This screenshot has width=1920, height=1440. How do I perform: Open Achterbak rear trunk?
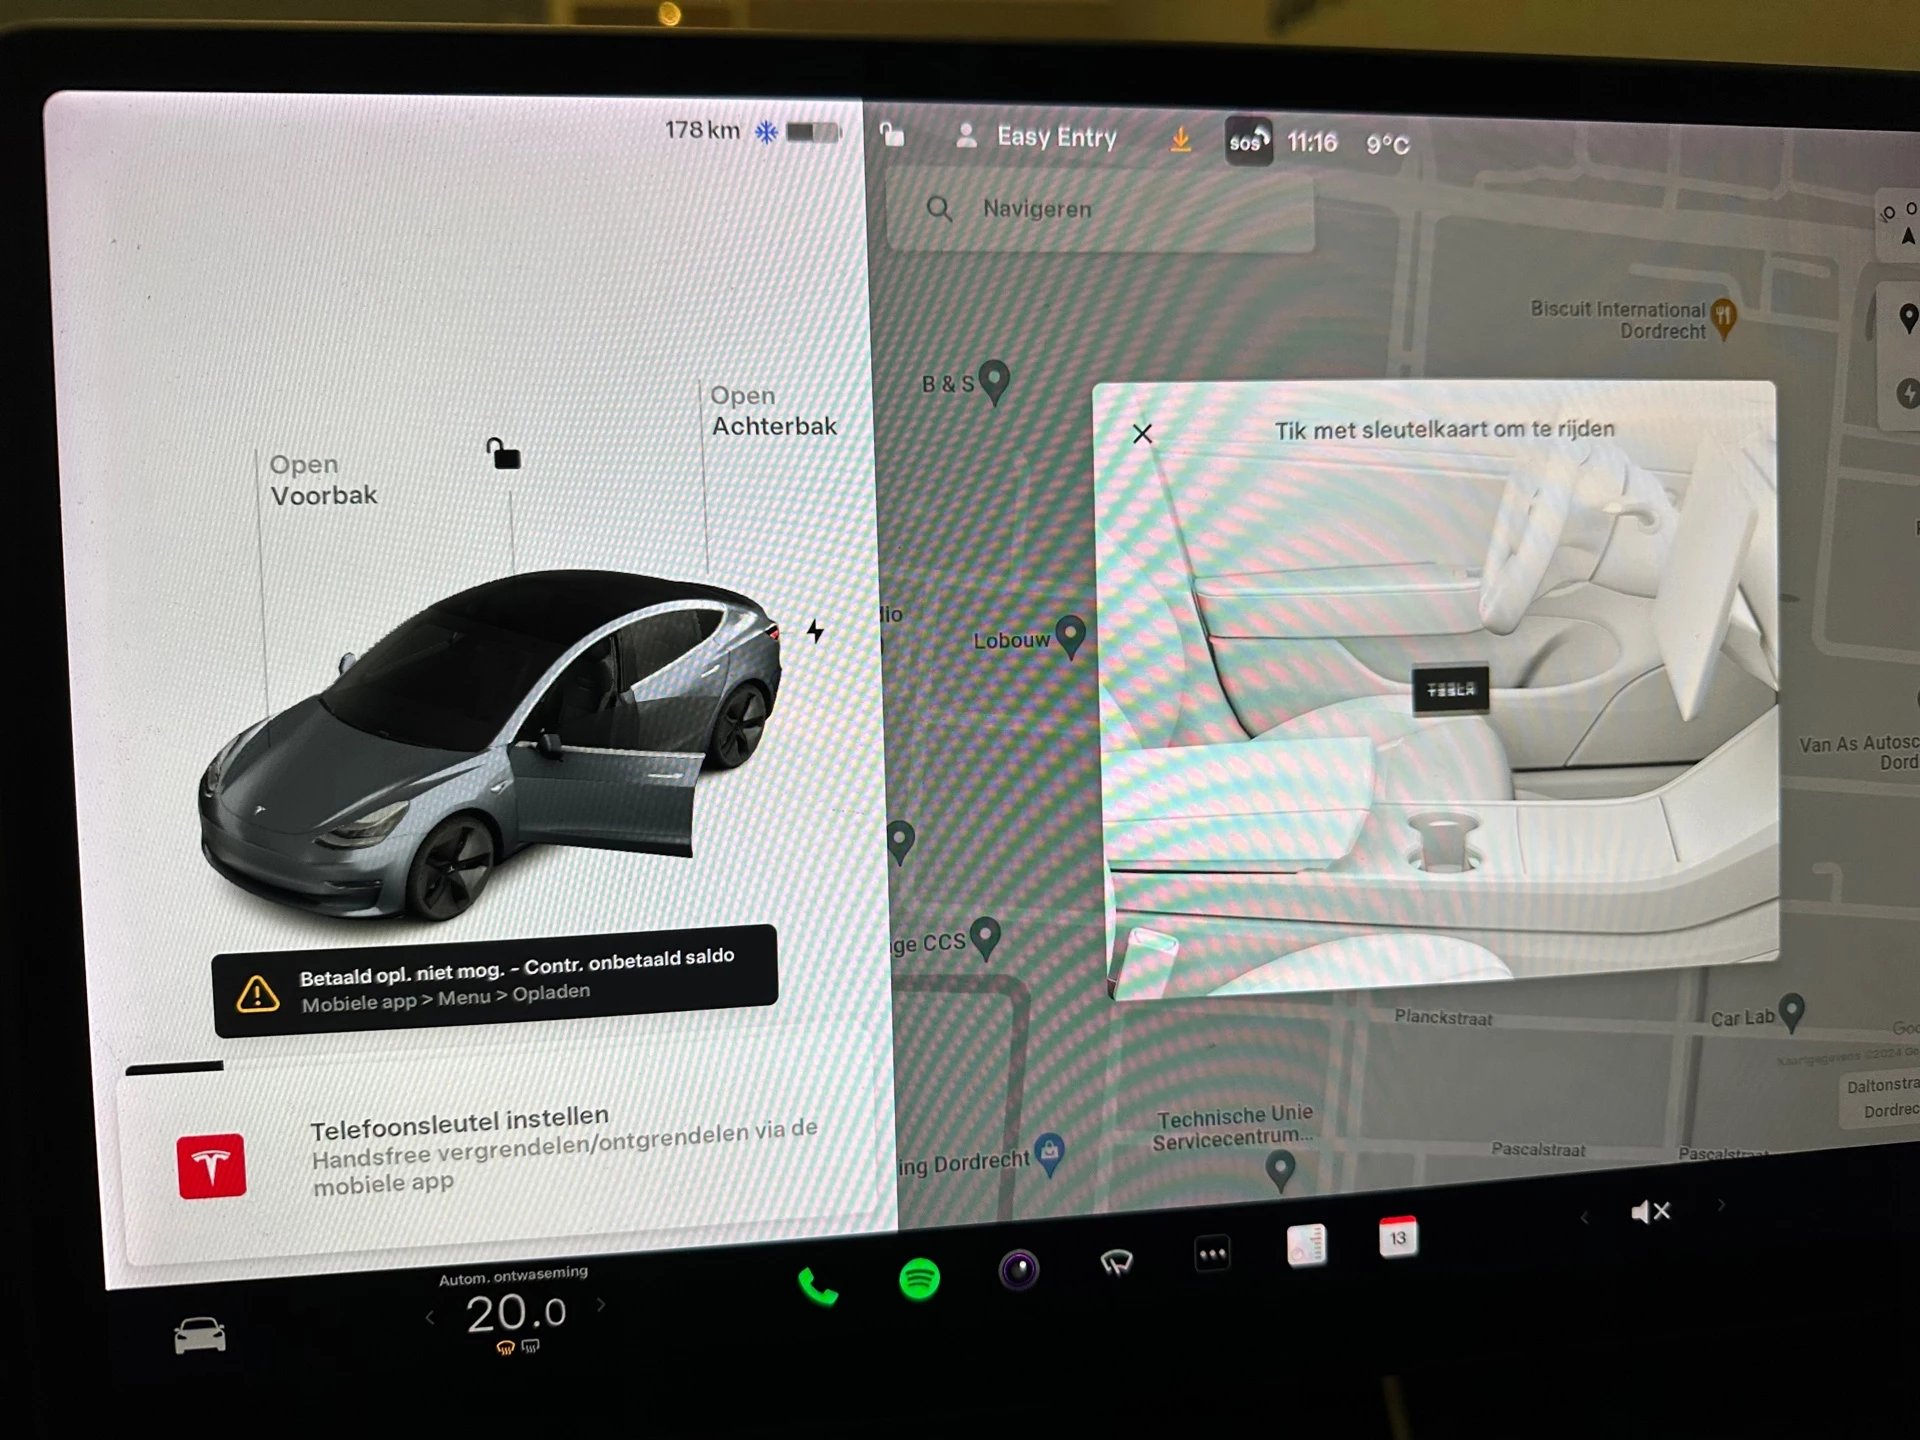pos(773,411)
